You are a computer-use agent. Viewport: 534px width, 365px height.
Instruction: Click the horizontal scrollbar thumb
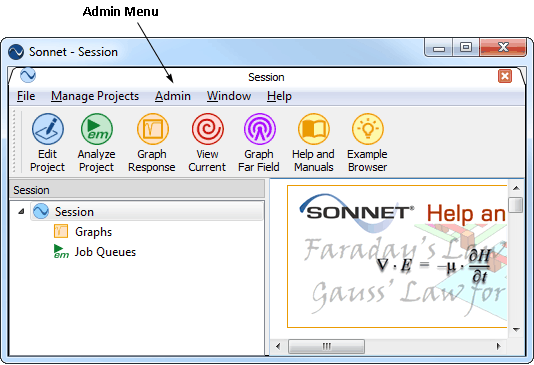click(326, 347)
